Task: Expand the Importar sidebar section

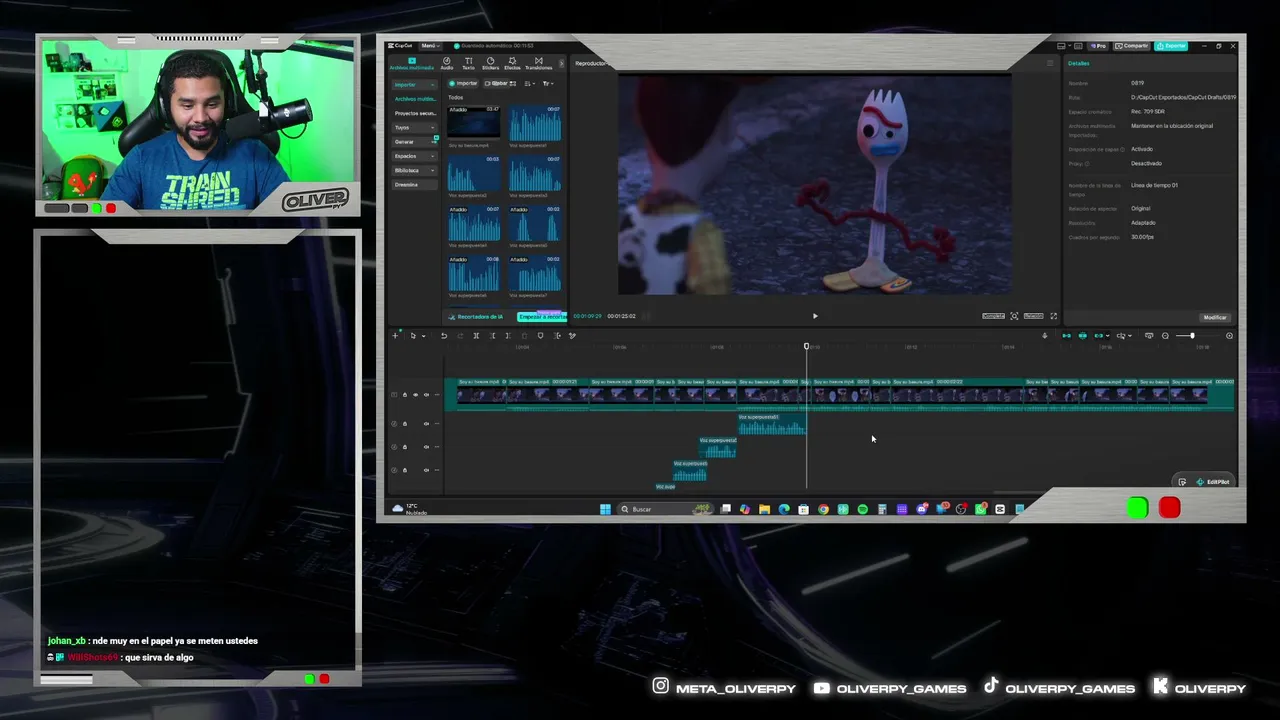Action: pos(413,85)
